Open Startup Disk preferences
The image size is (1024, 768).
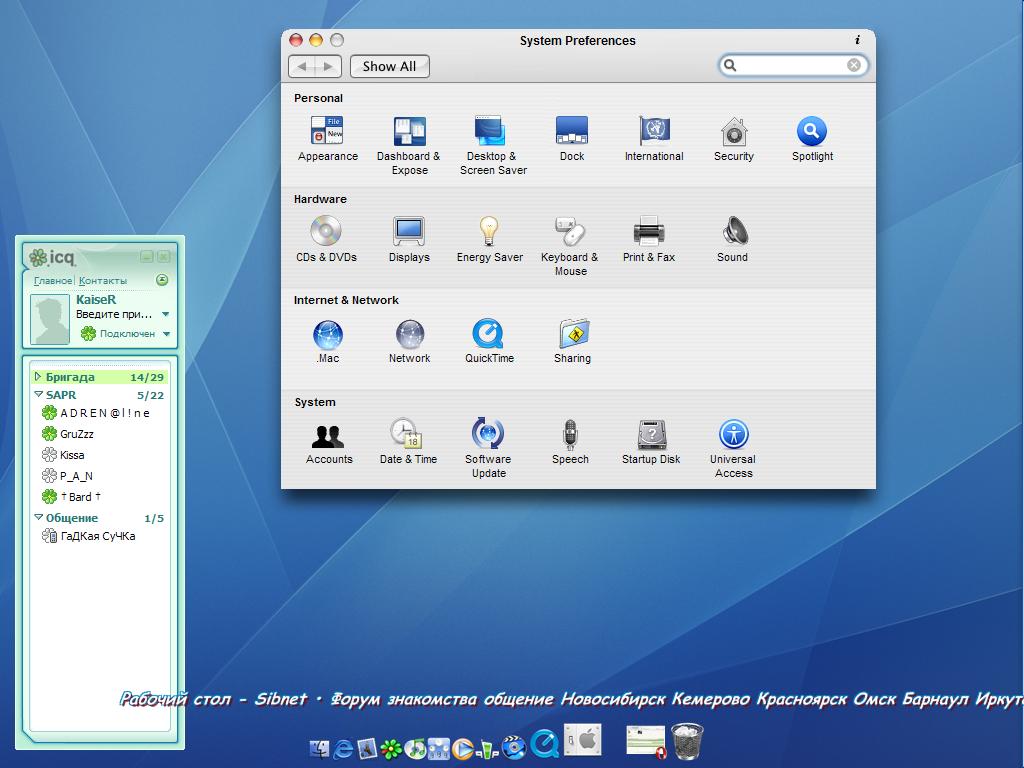coord(651,441)
